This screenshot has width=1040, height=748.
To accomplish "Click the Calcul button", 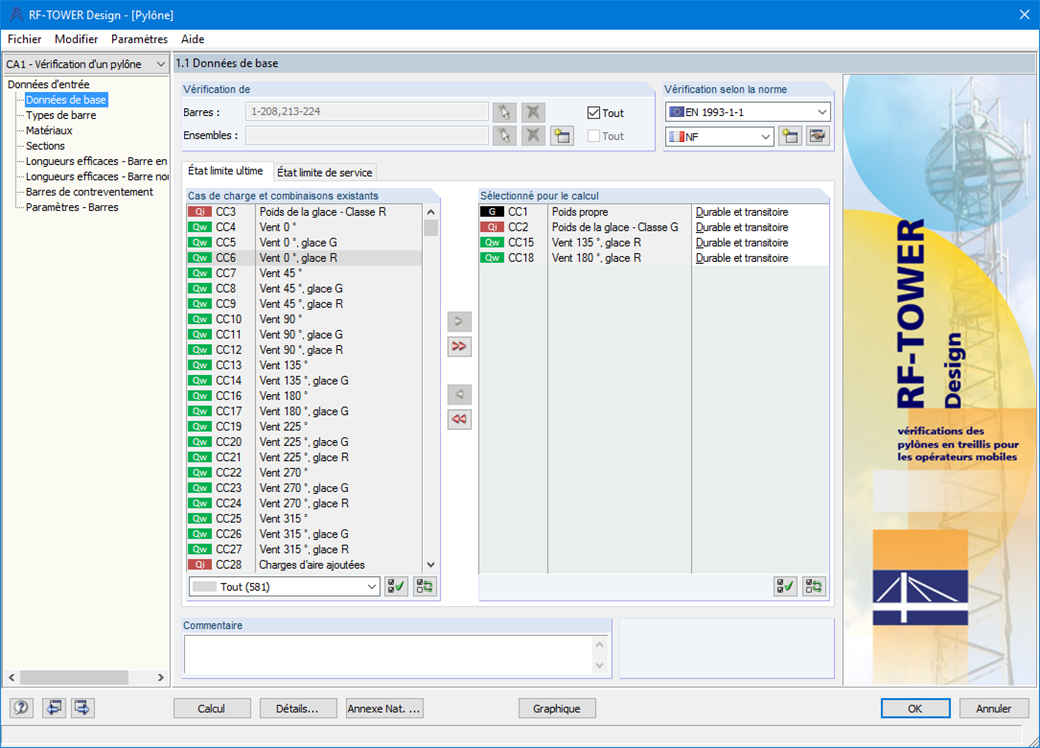I will [x=212, y=708].
